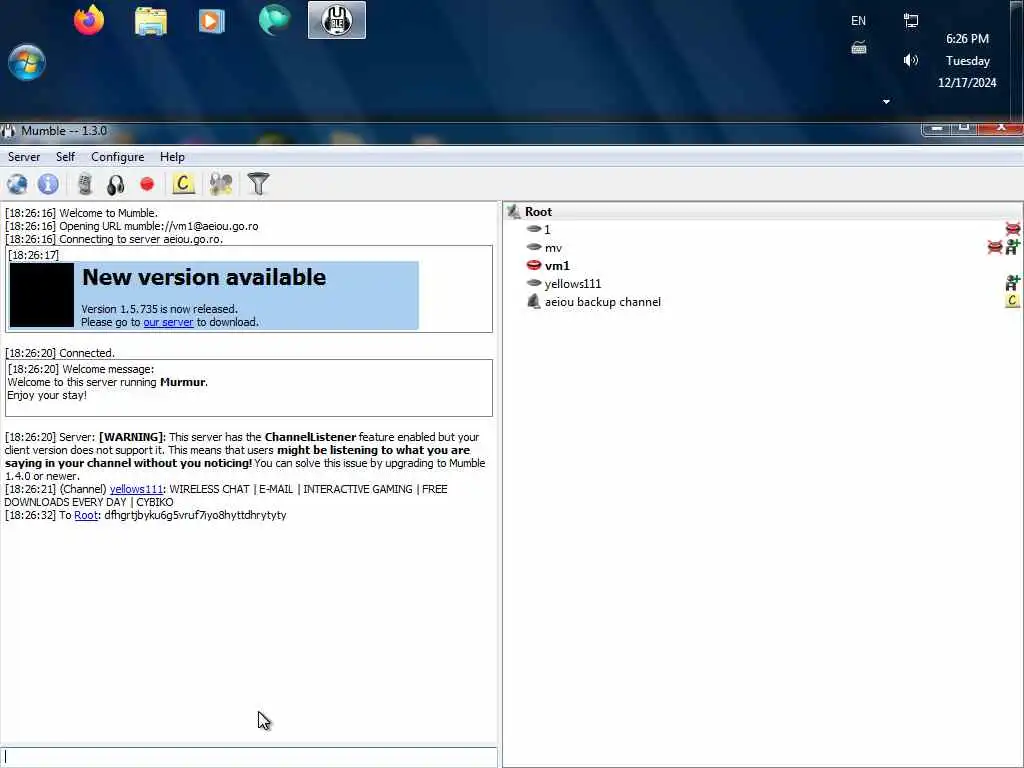
Task: Open audio wizard settings icon
Action: pos(221,184)
